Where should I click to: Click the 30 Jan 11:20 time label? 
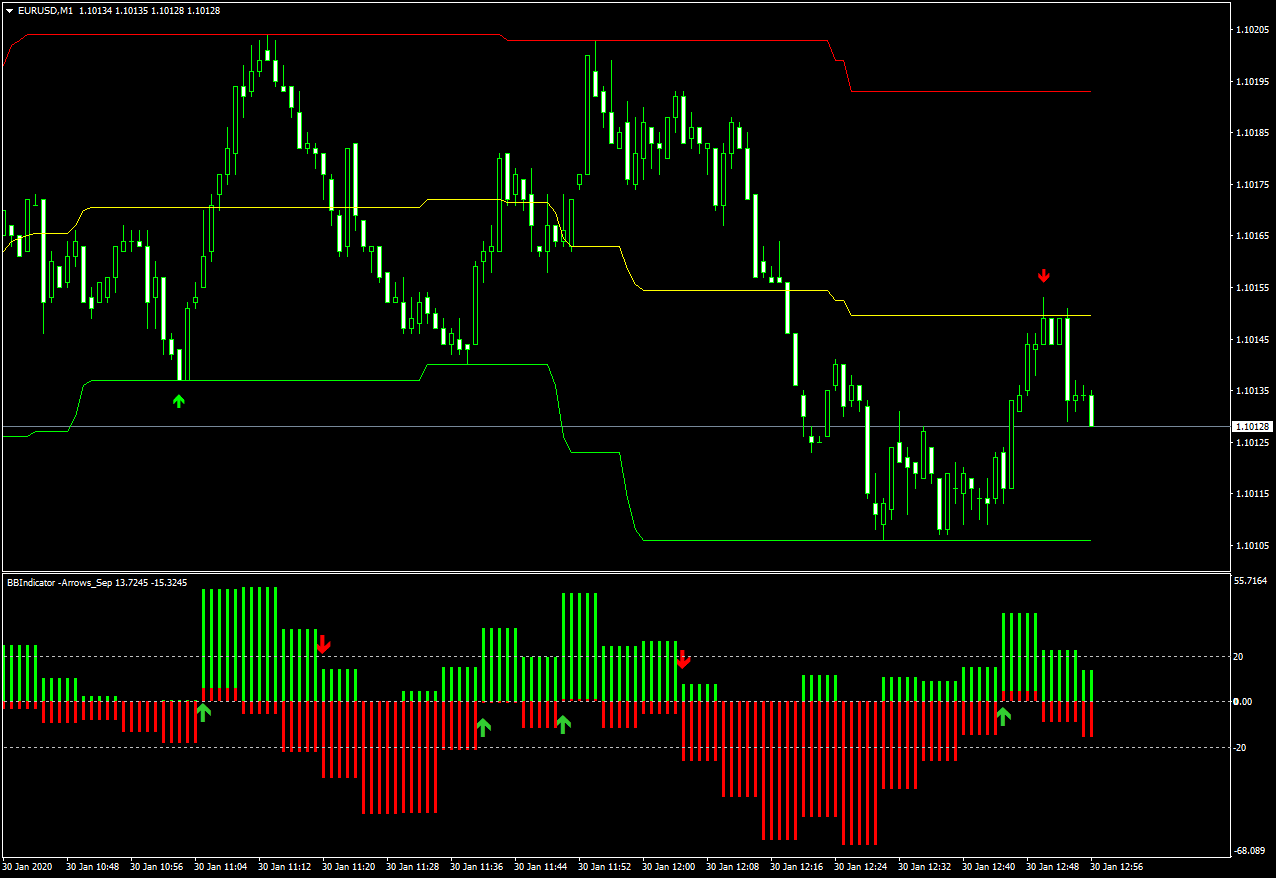tap(349, 867)
